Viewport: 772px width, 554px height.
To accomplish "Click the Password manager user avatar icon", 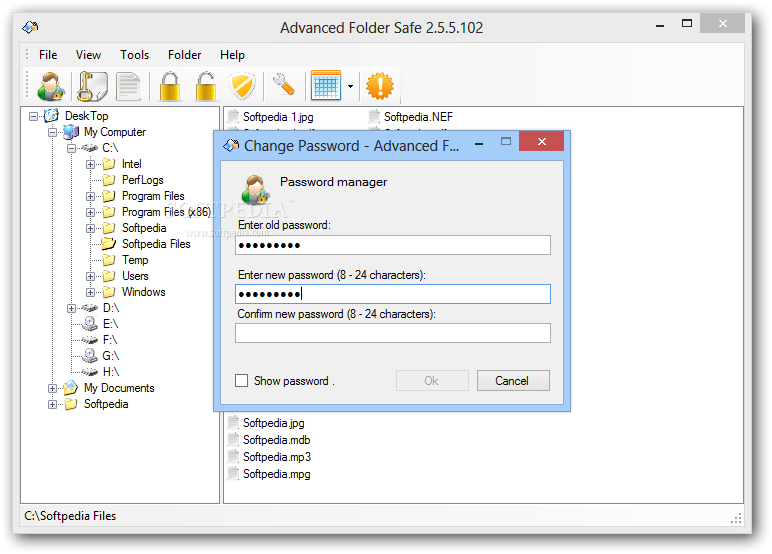I will 255,190.
